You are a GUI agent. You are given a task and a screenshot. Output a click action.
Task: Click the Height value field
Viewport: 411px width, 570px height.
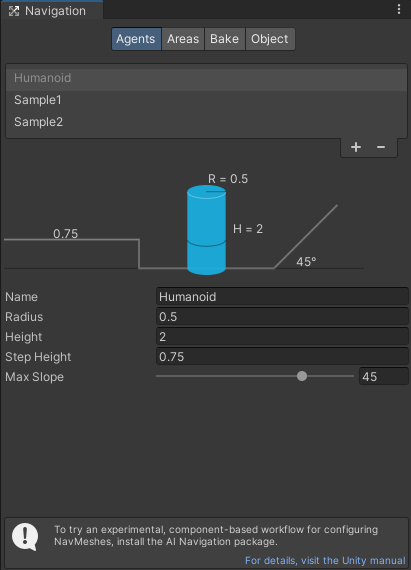(x=282, y=337)
